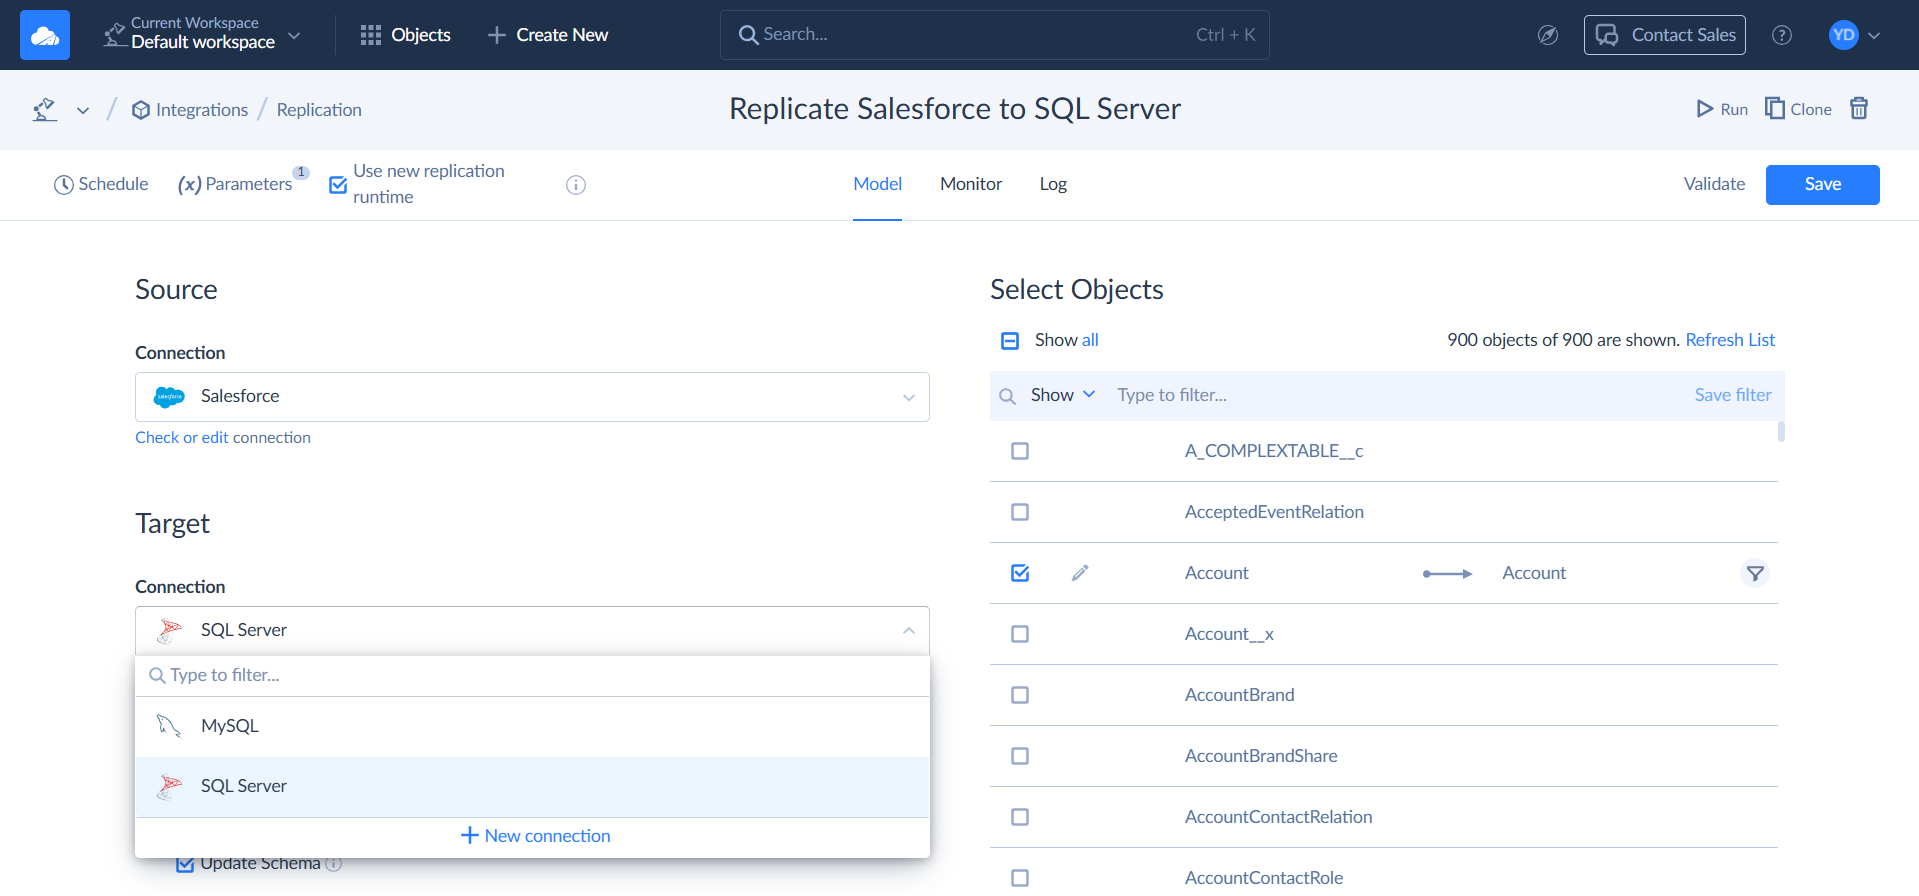Switch to the Monitor tab
The width and height of the screenshot is (1919, 896).
(971, 184)
